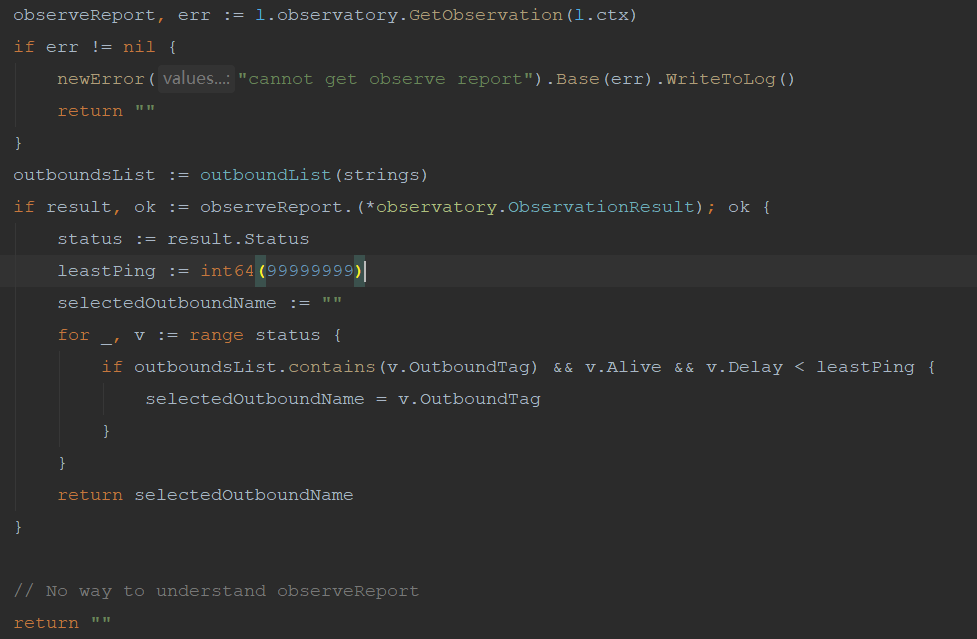Click the 'No way to understand observeReport' comment
The width and height of the screenshot is (977, 639).
click(x=216, y=591)
